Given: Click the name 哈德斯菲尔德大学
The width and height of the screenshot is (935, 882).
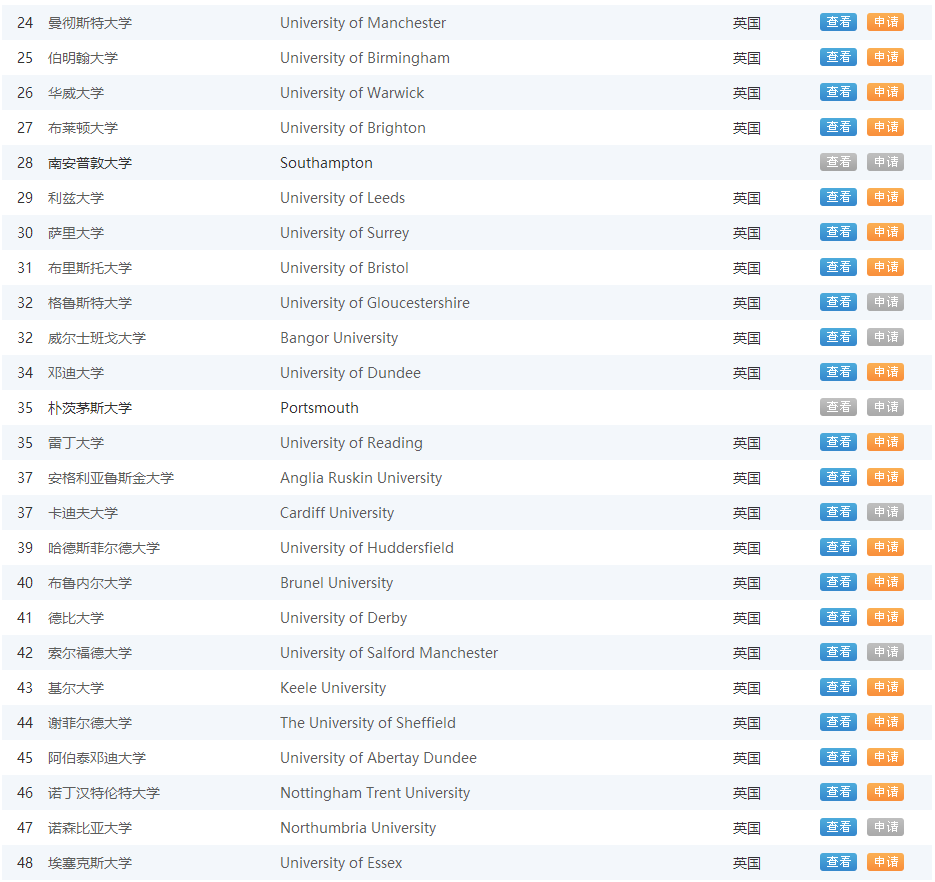Looking at the screenshot, I should pyautogui.click(x=104, y=548).
